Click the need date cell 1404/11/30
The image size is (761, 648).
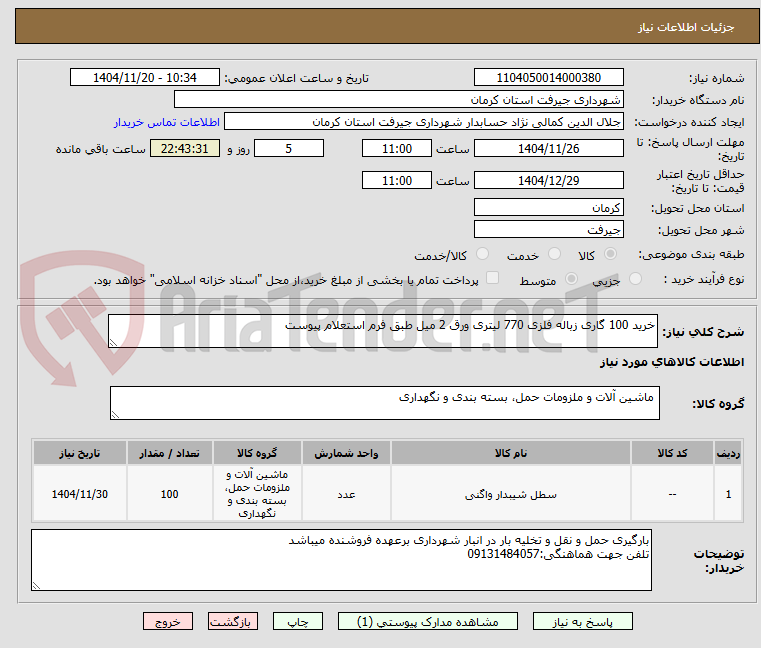tap(80, 494)
